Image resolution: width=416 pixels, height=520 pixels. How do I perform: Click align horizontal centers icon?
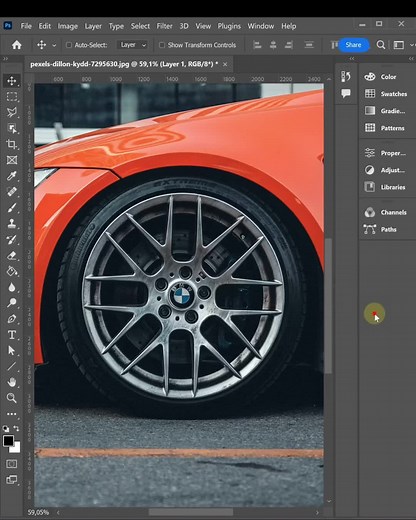point(273,45)
